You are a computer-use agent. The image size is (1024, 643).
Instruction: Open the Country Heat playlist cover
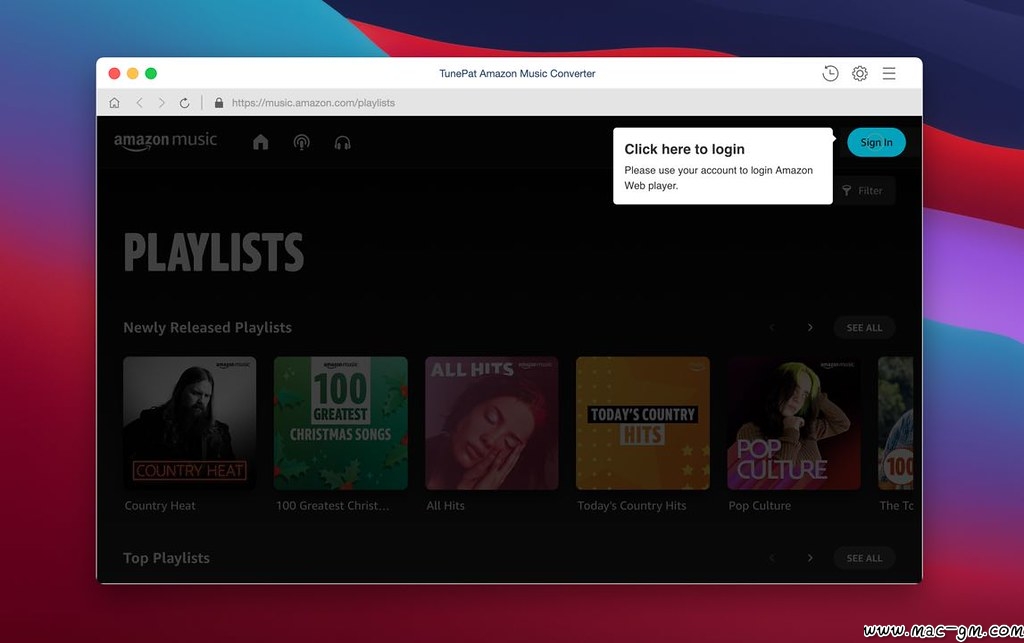(189, 423)
